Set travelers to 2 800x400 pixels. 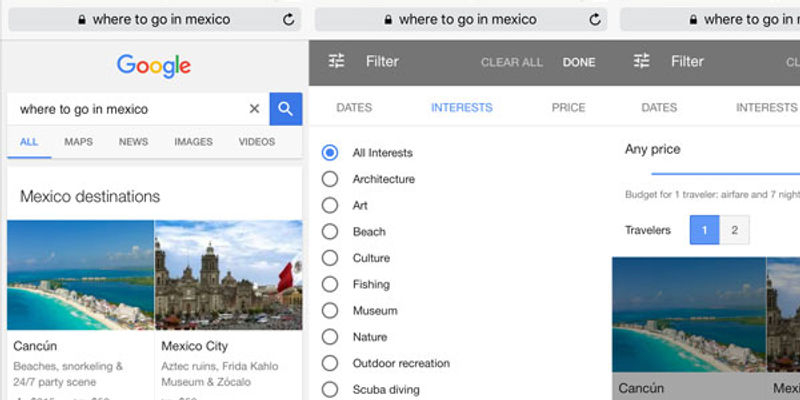click(x=735, y=230)
